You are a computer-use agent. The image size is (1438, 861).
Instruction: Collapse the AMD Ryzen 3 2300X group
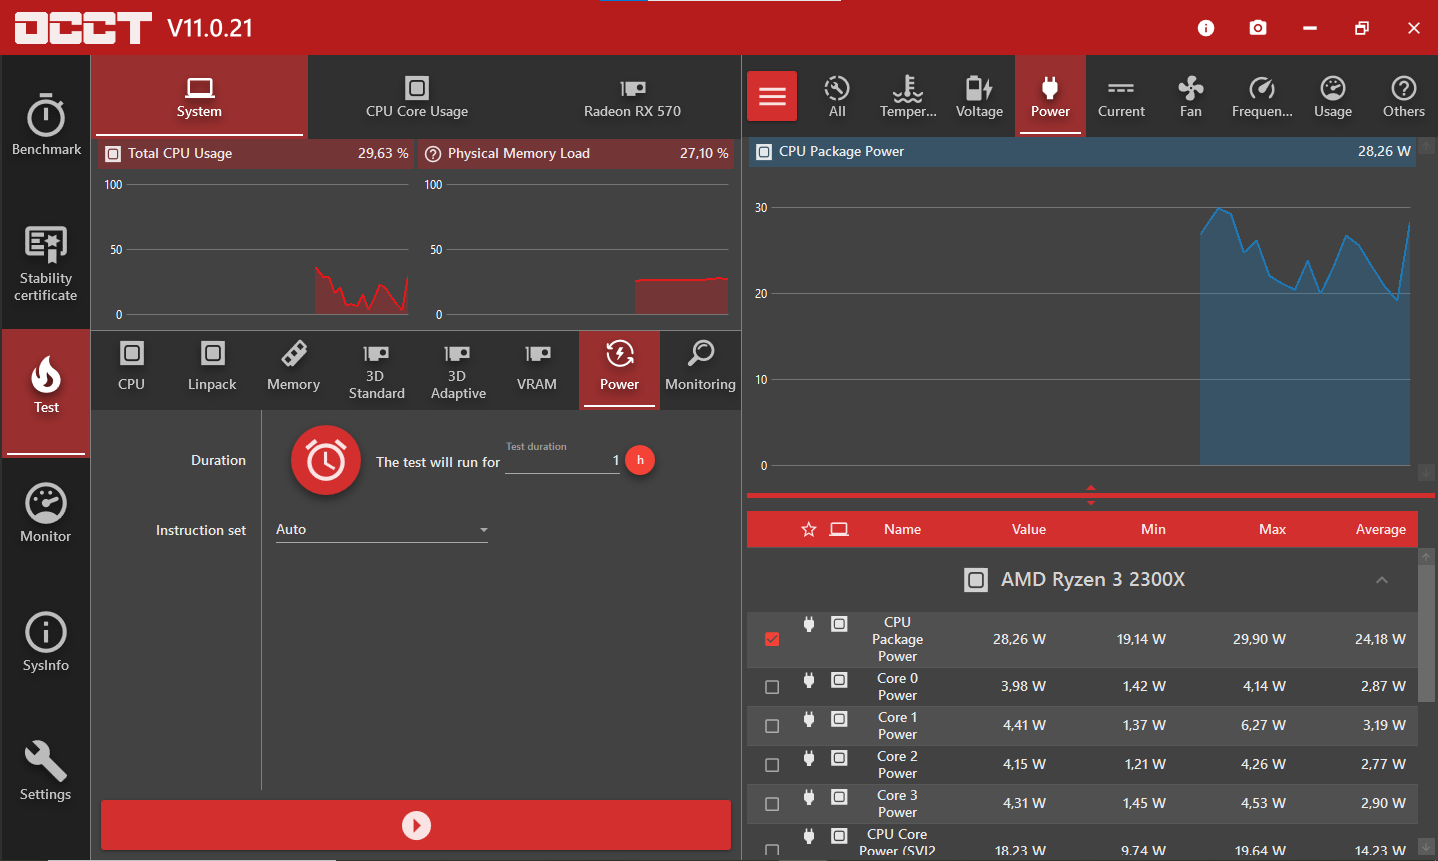[x=1382, y=580]
